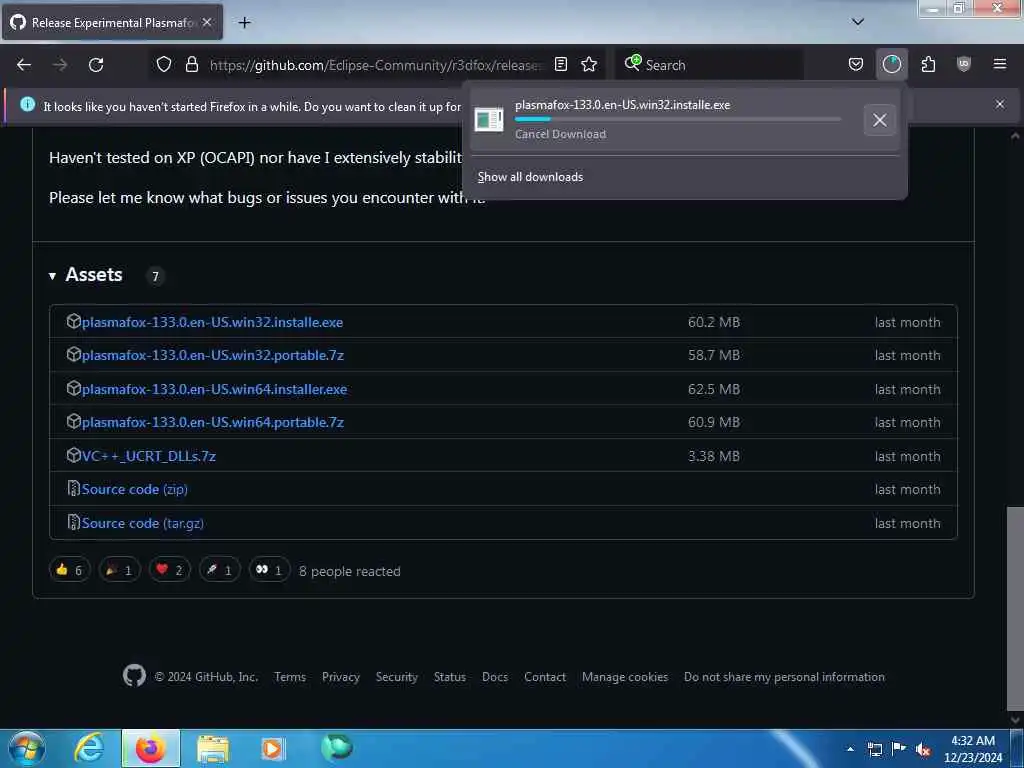Click the GitHub logo in footer

pyautogui.click(x=134, y=676)
